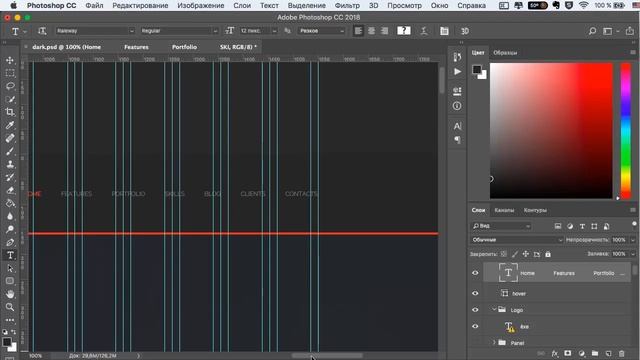Switch to the Каналы tab
Screen dimensions: 640x360
click(504, 210)
